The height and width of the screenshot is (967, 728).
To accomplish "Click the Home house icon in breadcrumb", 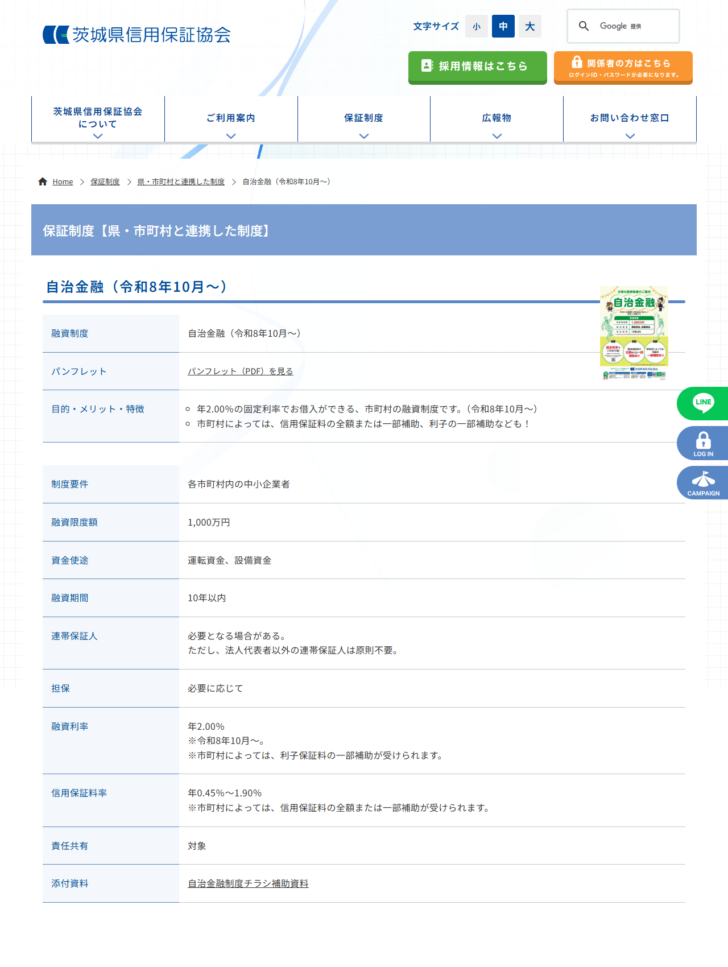I will coord(43,181).
